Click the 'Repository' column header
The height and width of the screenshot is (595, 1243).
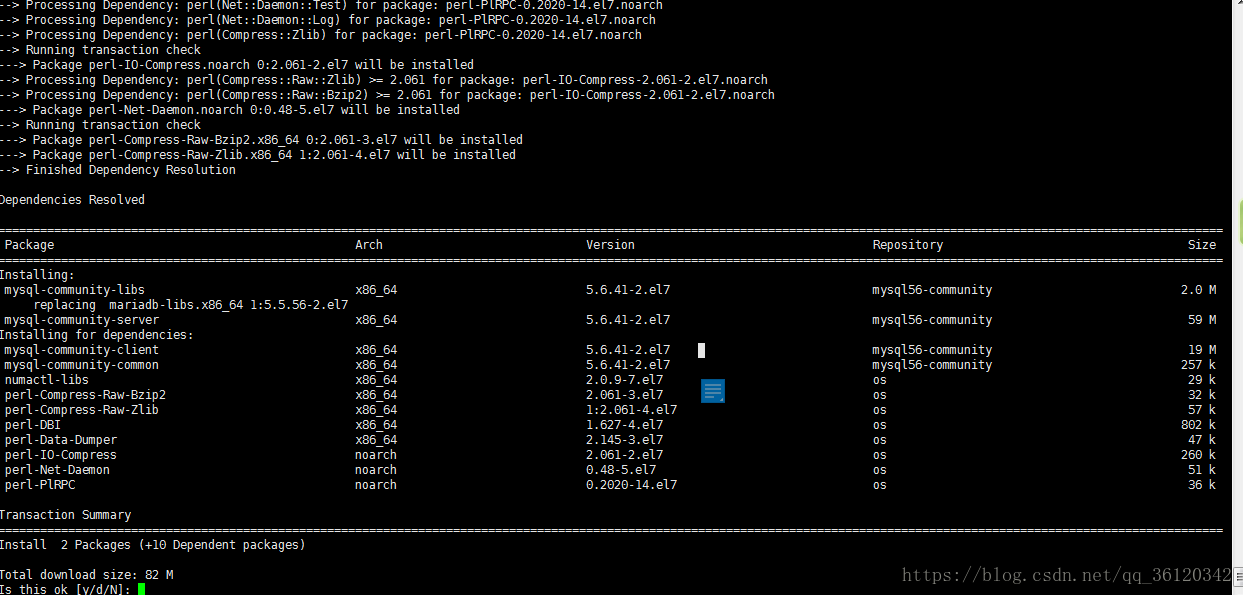(908, 245)
